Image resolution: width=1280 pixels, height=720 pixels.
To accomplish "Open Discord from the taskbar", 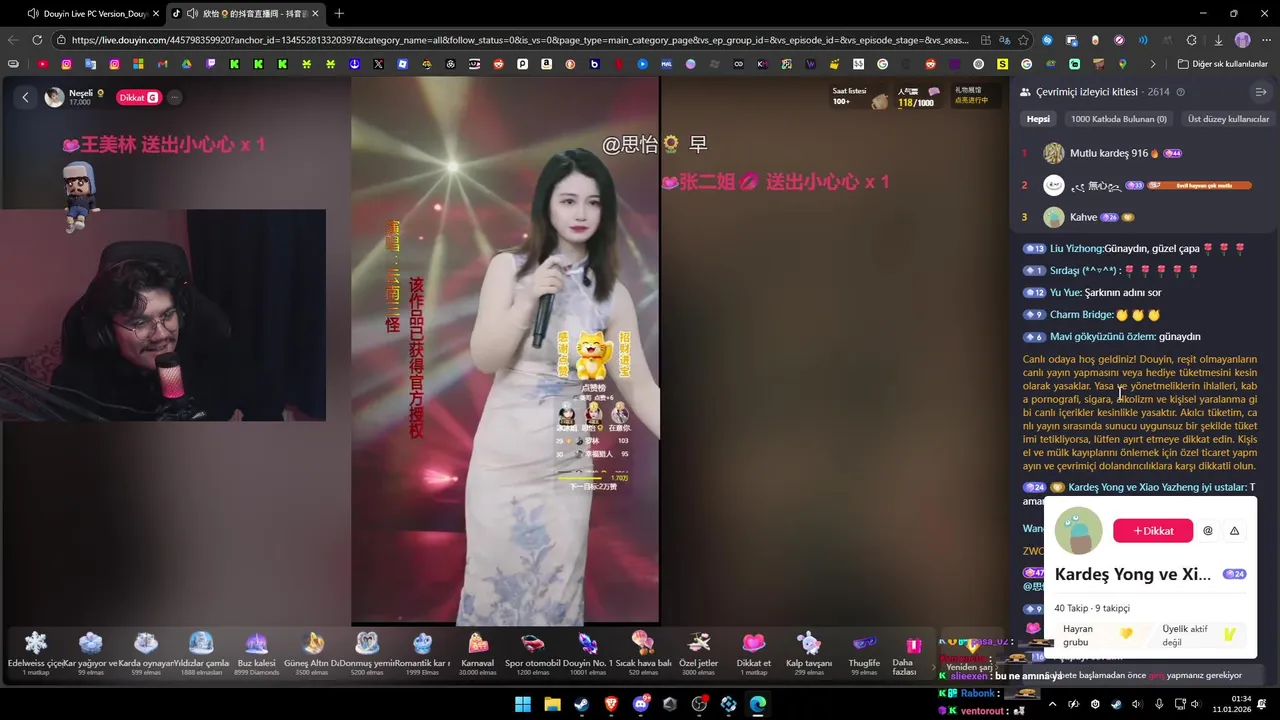I will pyautogui.click(x=641, y=704).
